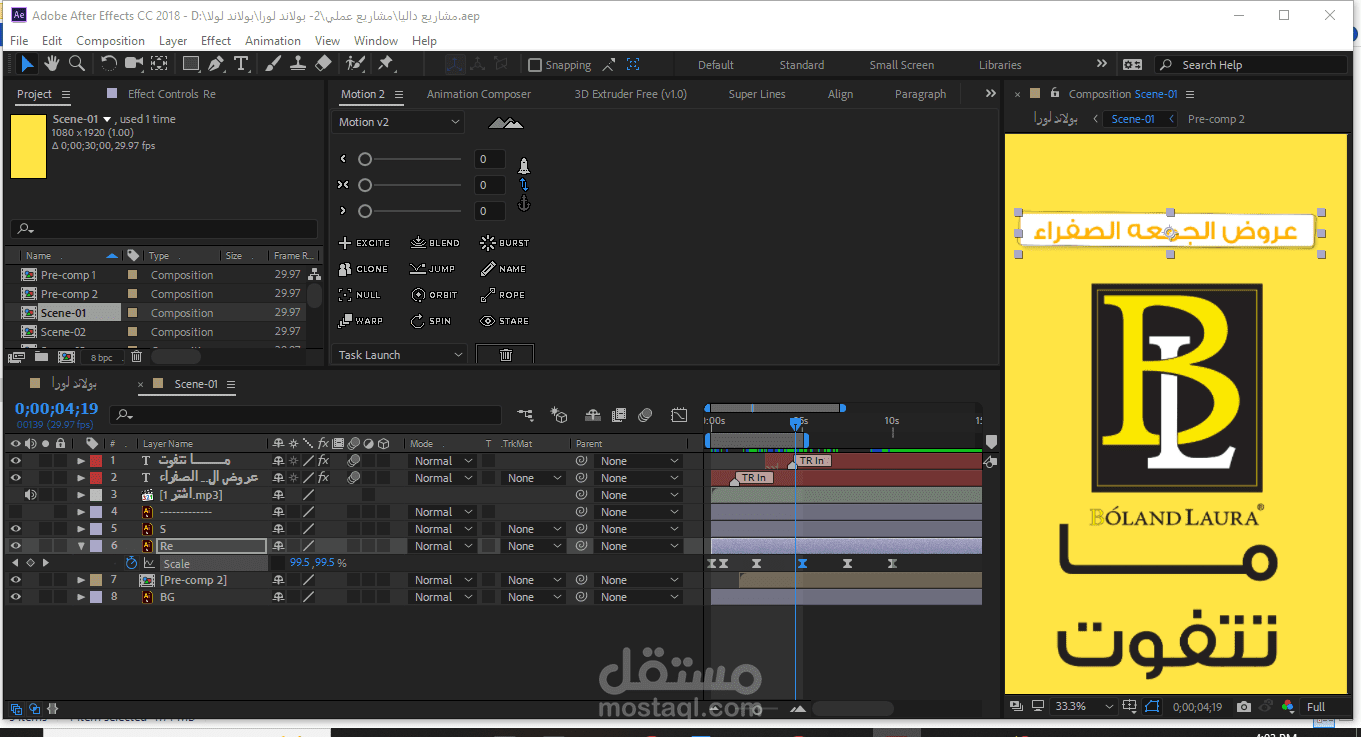Enable the Snapping checkbox
1361x737 pixels.
point(535,65)
